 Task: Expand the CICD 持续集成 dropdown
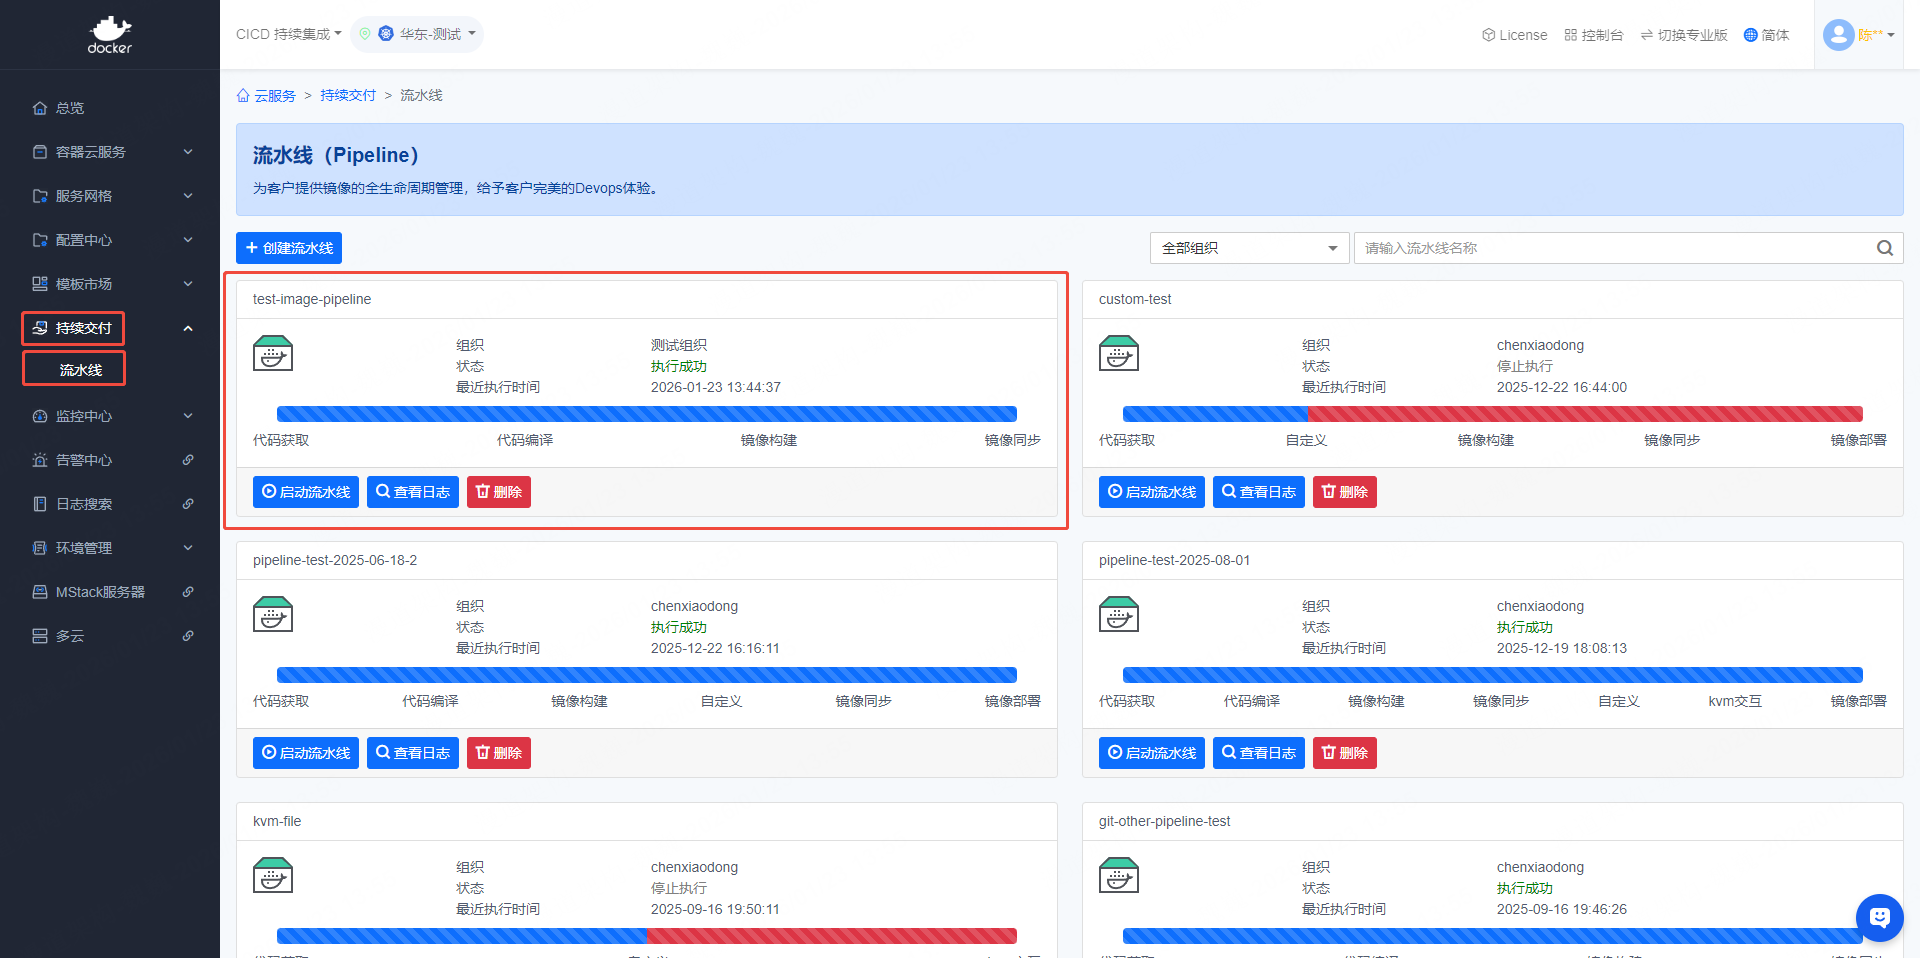point(288,34)
